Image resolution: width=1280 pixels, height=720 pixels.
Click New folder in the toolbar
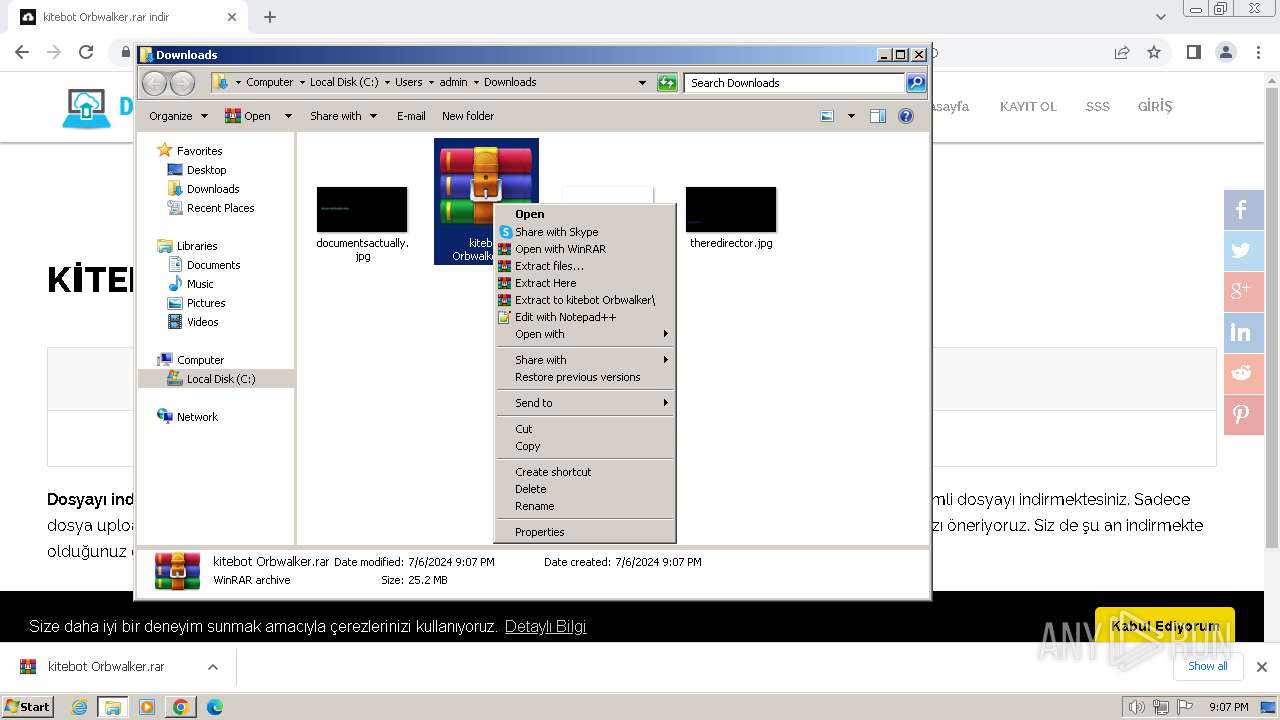(468, 116)
